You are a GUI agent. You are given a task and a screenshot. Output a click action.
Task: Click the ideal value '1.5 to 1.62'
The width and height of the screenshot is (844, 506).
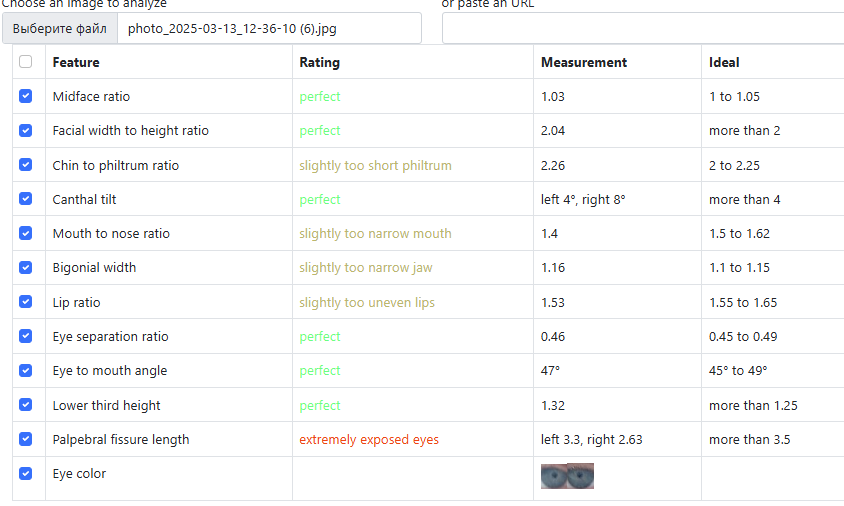click(x=739, y=234)
